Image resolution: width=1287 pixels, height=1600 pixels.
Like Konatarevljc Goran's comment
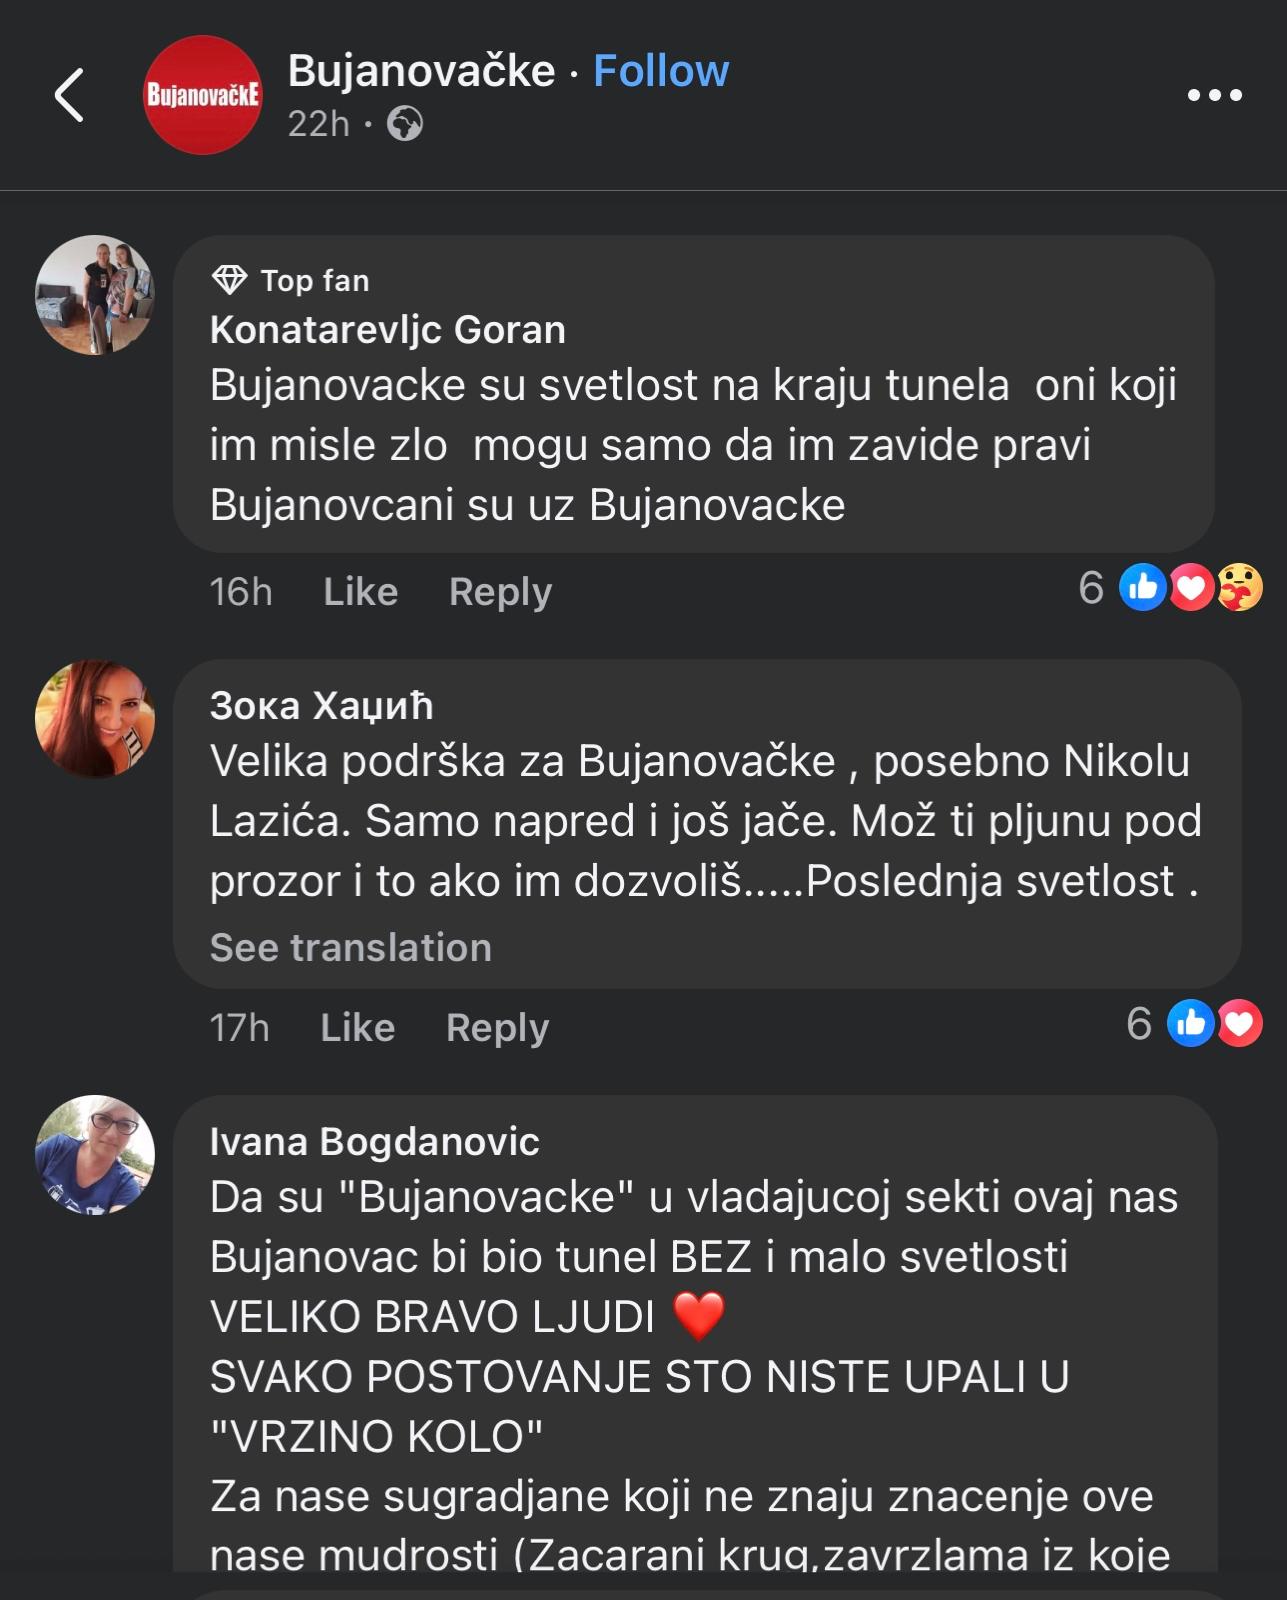tap(360, 592)
